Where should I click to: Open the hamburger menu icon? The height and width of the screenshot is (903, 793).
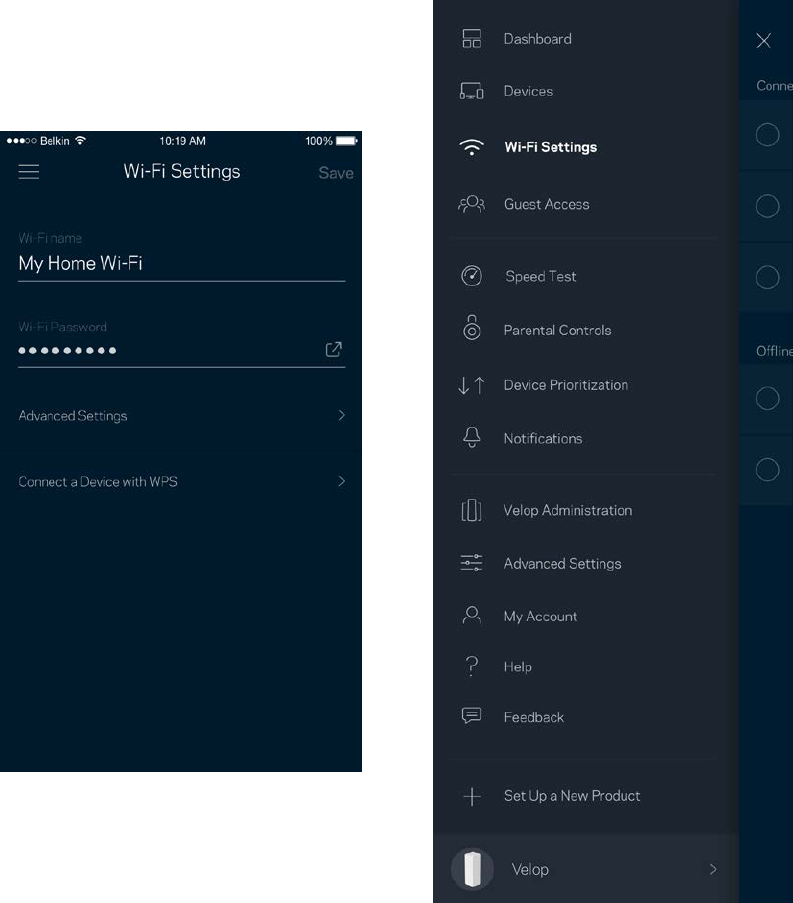tap(29, 172)
